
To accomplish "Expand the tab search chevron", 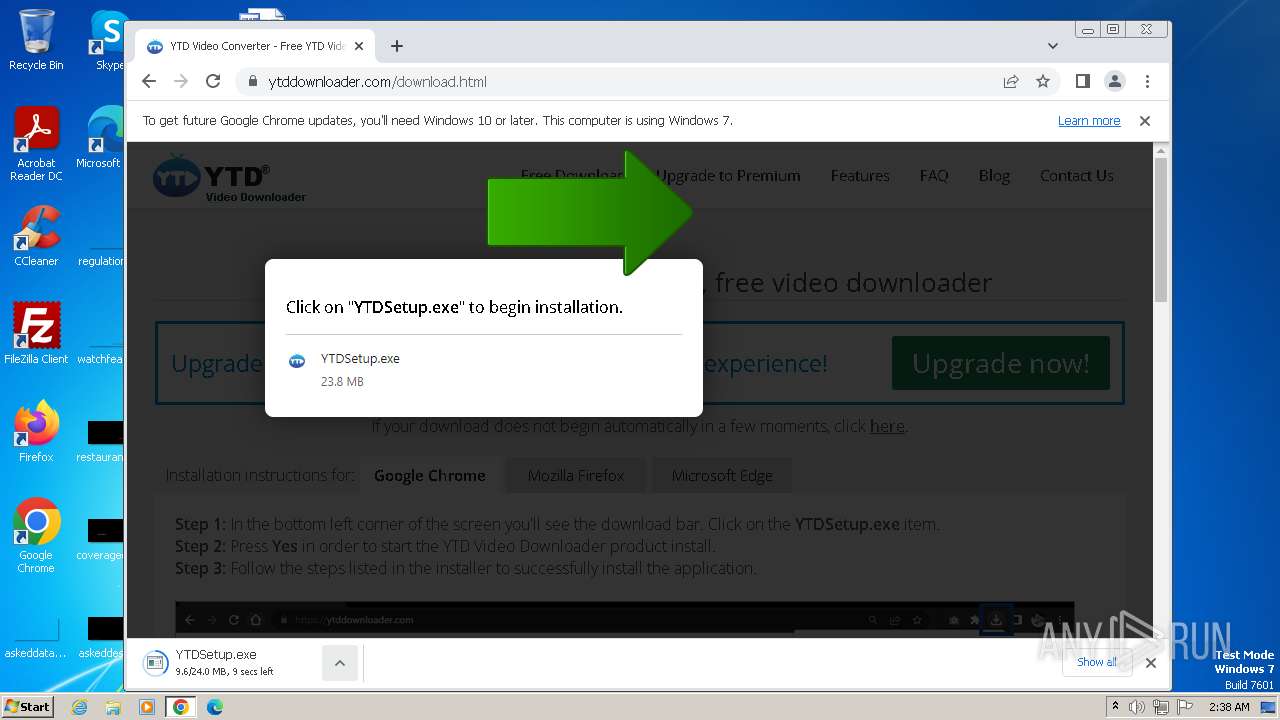I will point(1052,46).
